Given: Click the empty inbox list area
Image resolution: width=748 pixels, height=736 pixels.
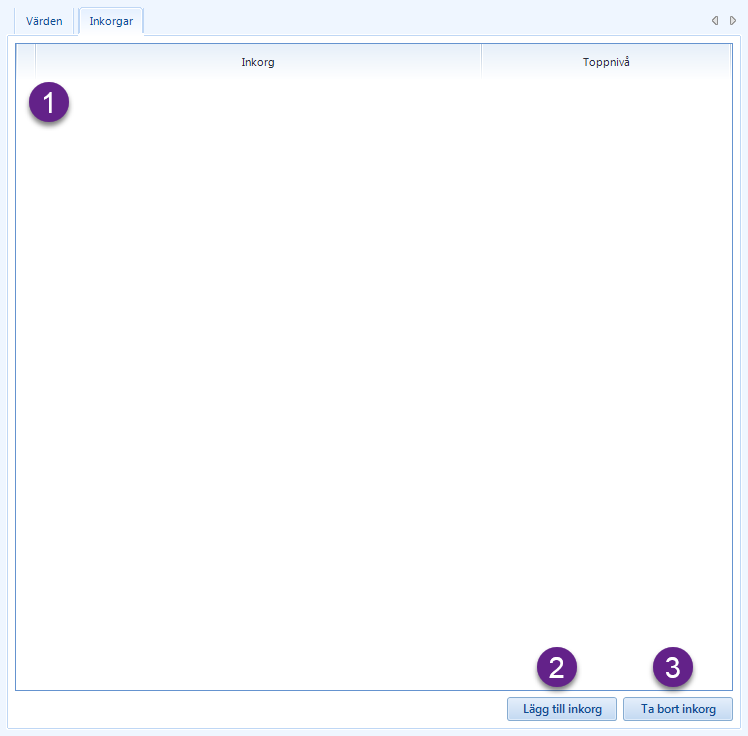Looking at the screenshot, I should click(x=374, y=384).
